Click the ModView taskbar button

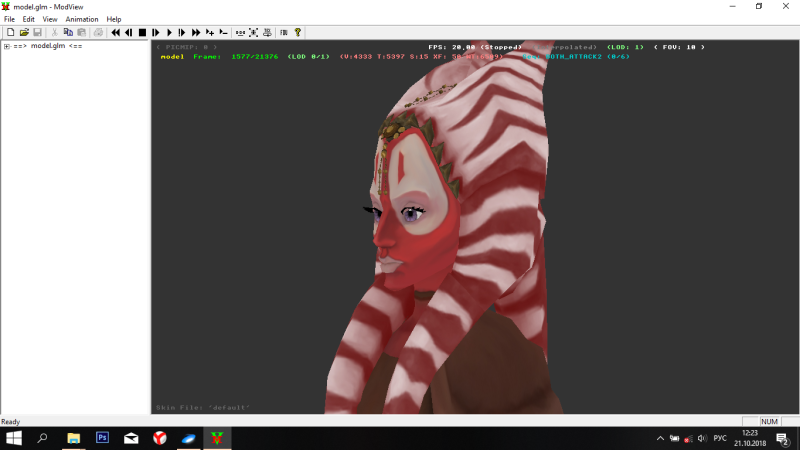(x=217, y=438)
